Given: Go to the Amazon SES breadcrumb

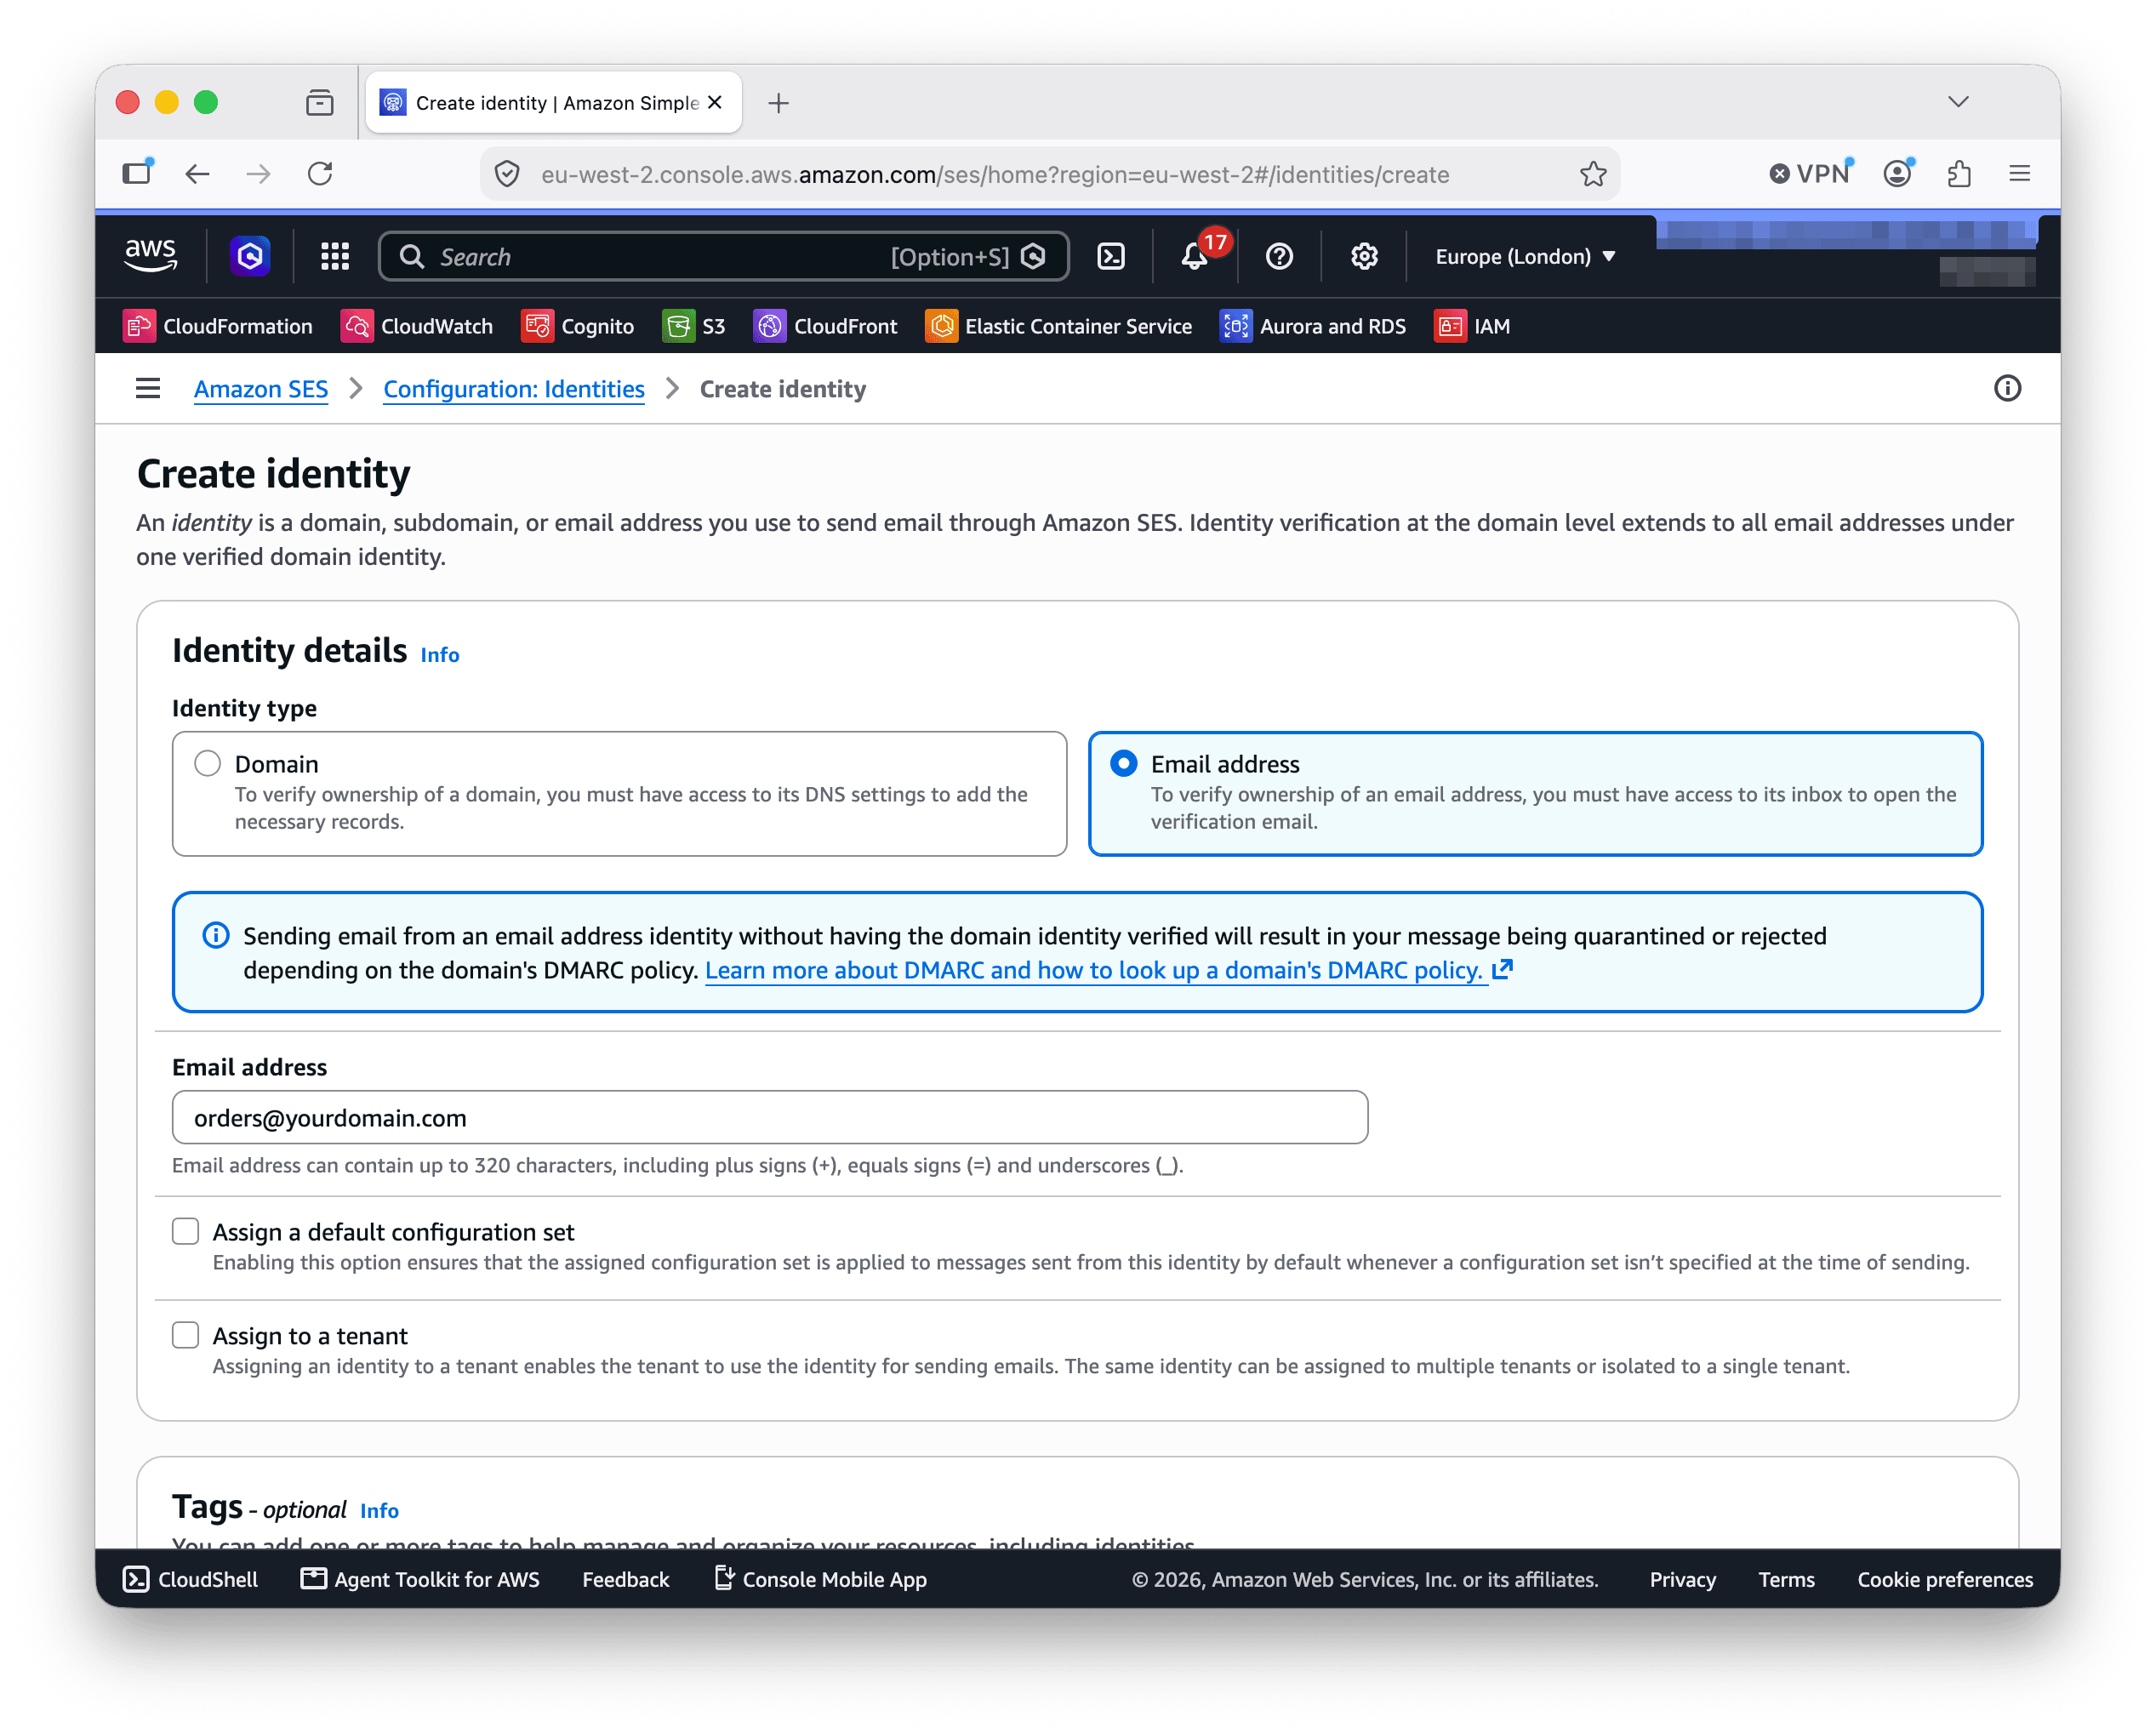Looking at the screenshot, I should [261, 389].
